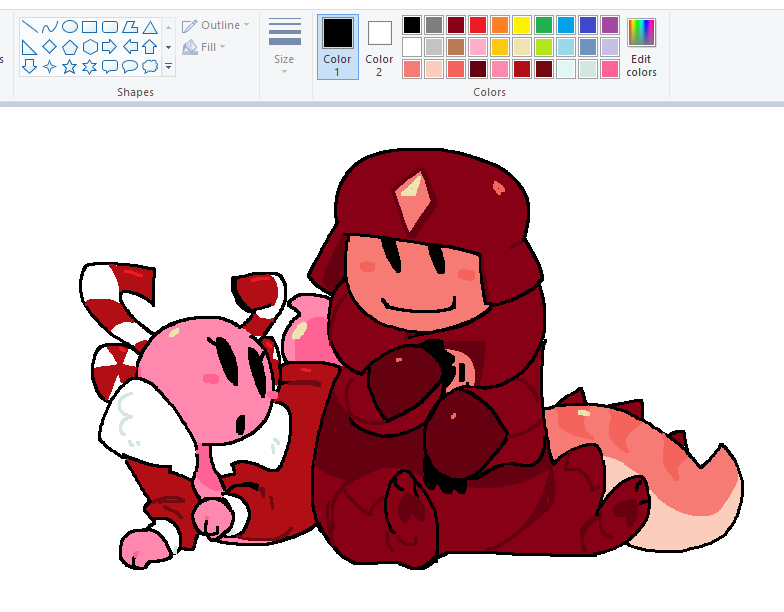
Task: Pick the lime palette swatch
Action: [x=544, y=47]
